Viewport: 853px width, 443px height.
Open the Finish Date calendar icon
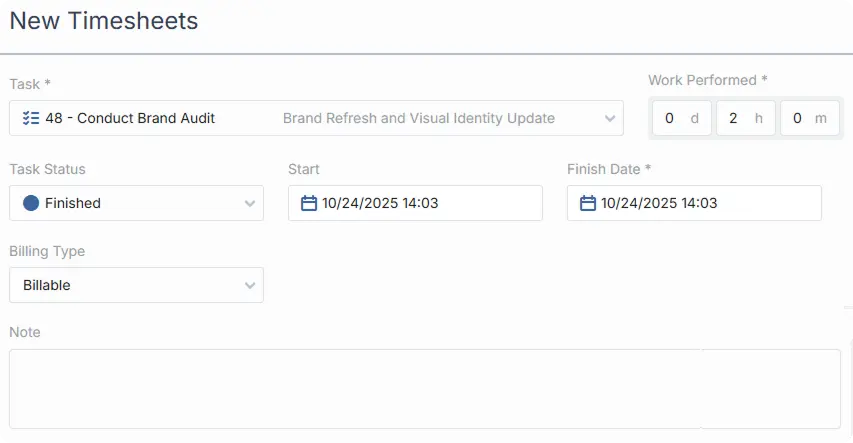588,203
